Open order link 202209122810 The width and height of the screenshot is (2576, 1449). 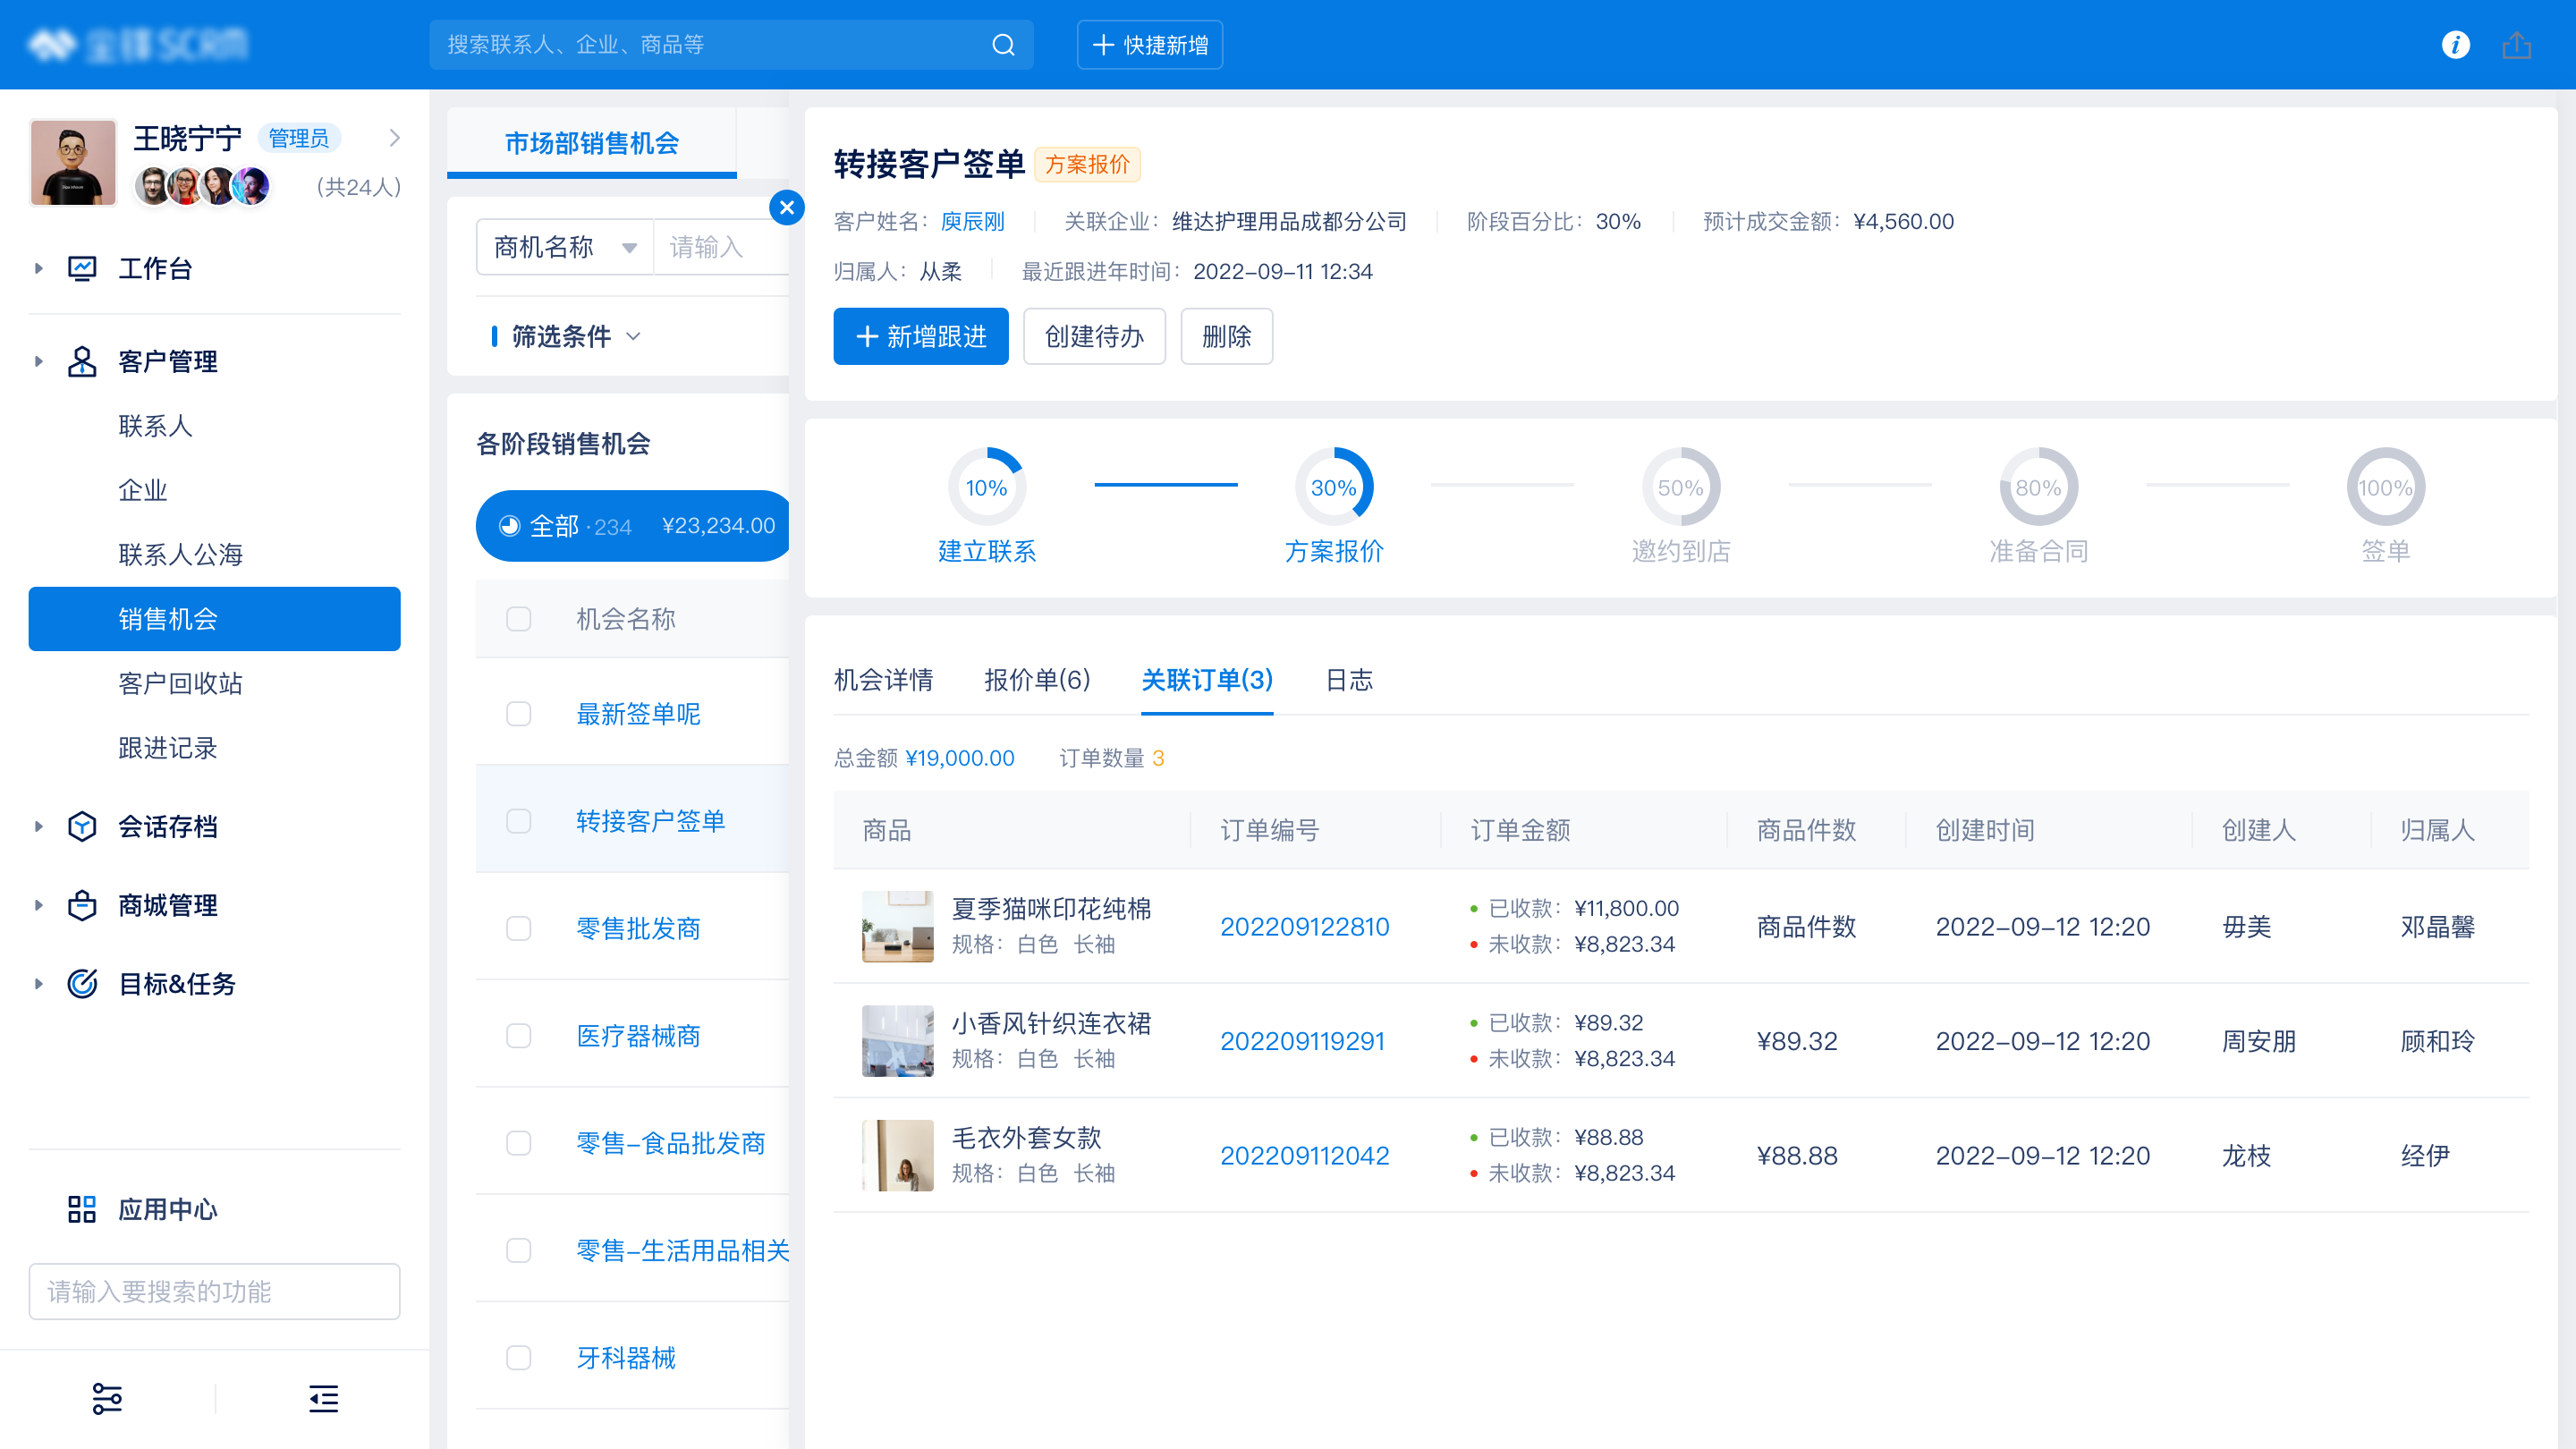pos(1304,926)
